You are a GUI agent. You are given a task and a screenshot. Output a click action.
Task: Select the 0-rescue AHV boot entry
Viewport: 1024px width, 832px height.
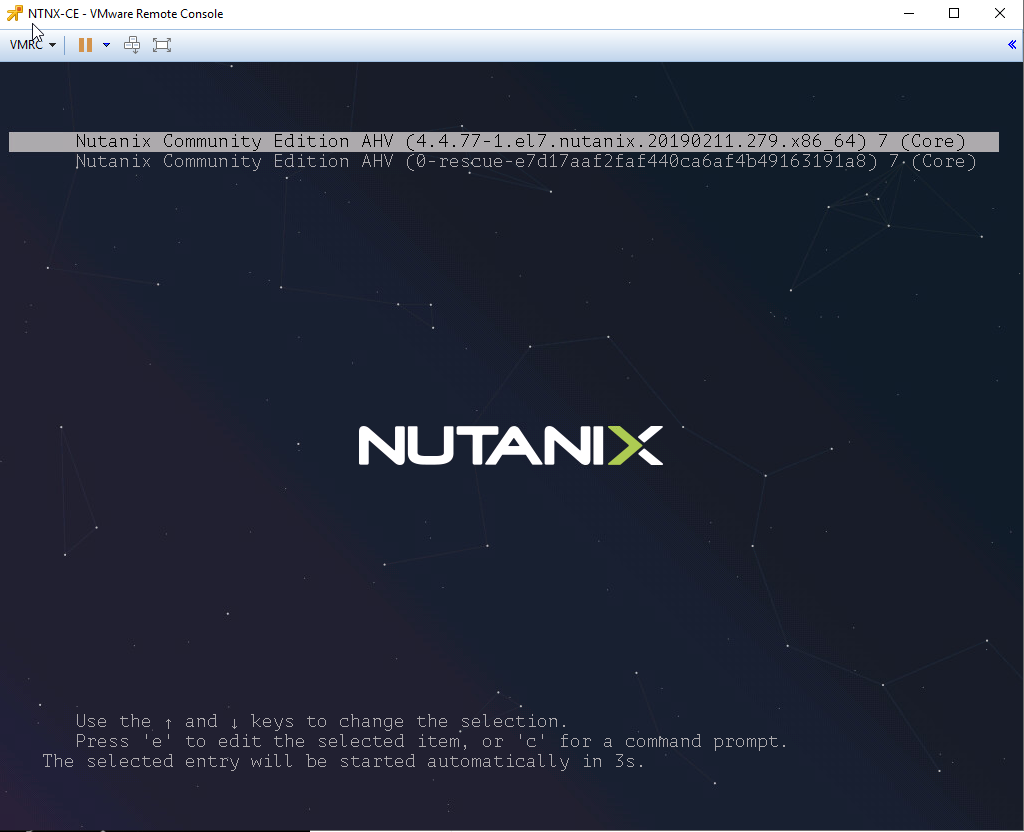coord(525,161)
